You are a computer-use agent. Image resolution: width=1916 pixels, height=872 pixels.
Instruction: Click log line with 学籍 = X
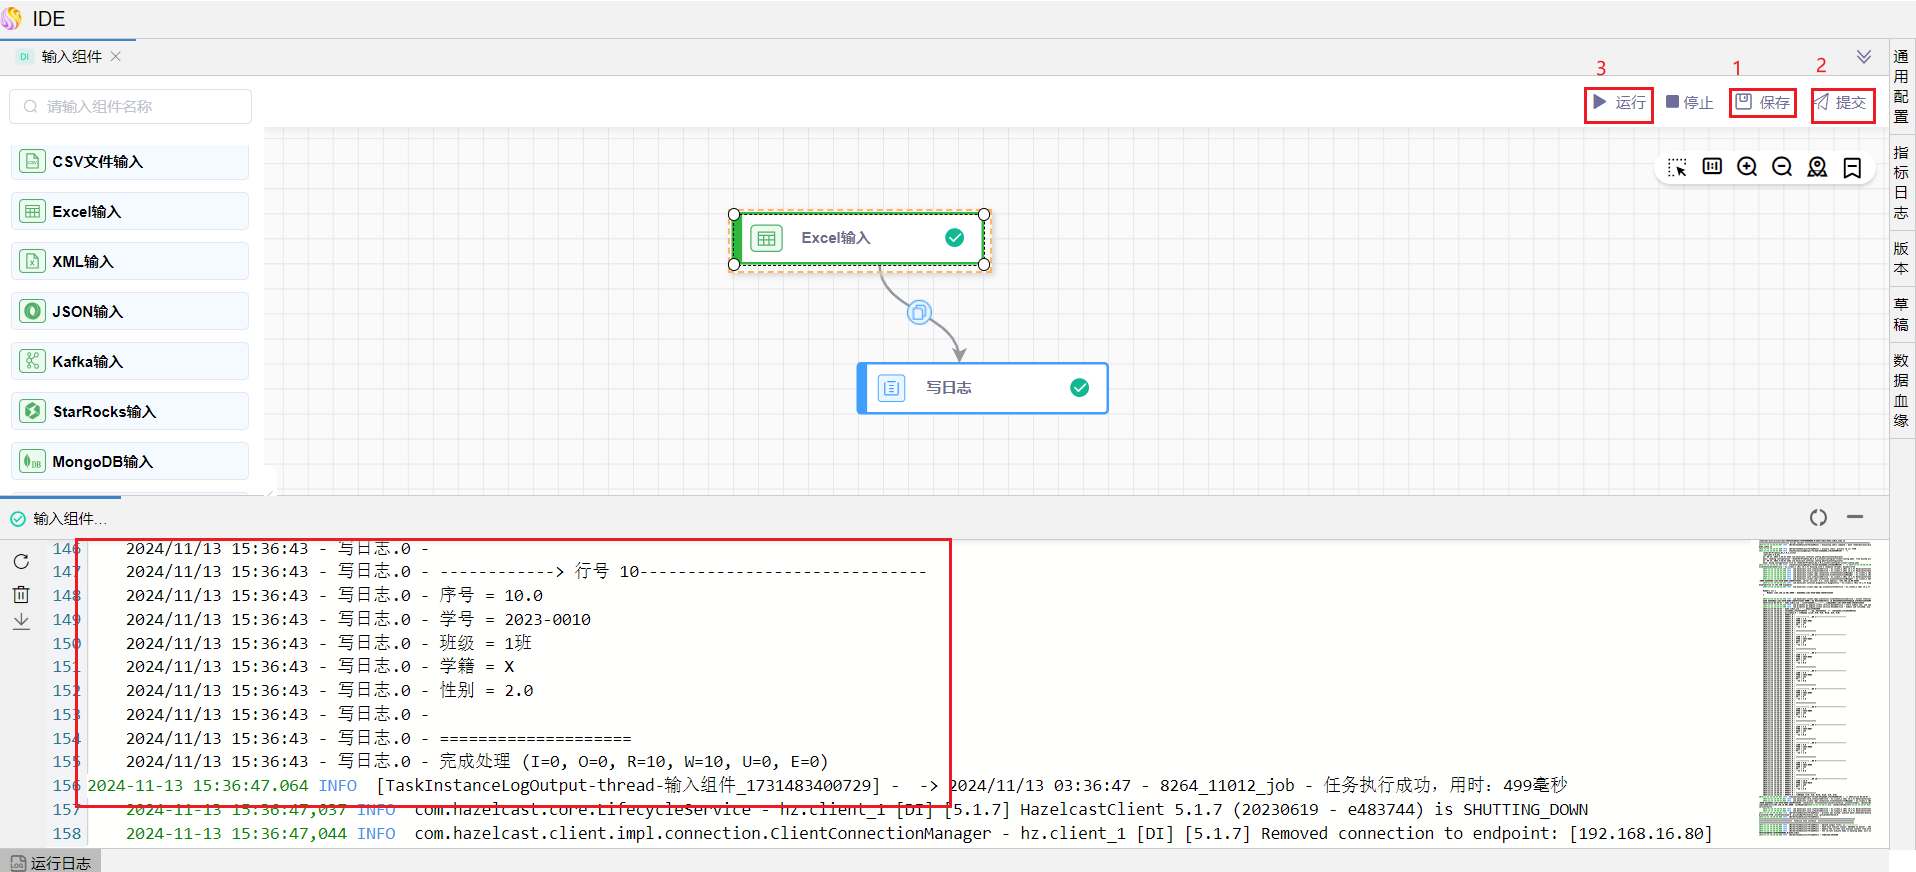320,667
